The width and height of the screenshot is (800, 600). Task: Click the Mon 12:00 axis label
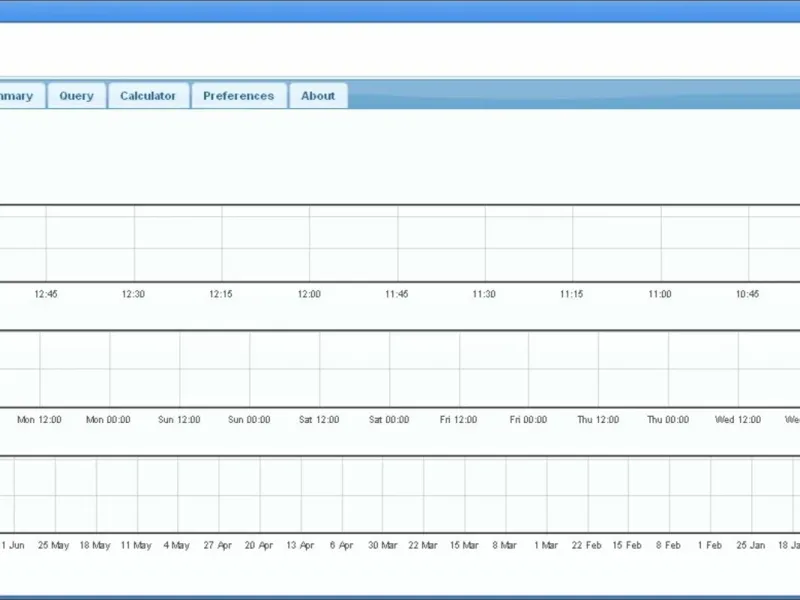[x=39, y=419]
